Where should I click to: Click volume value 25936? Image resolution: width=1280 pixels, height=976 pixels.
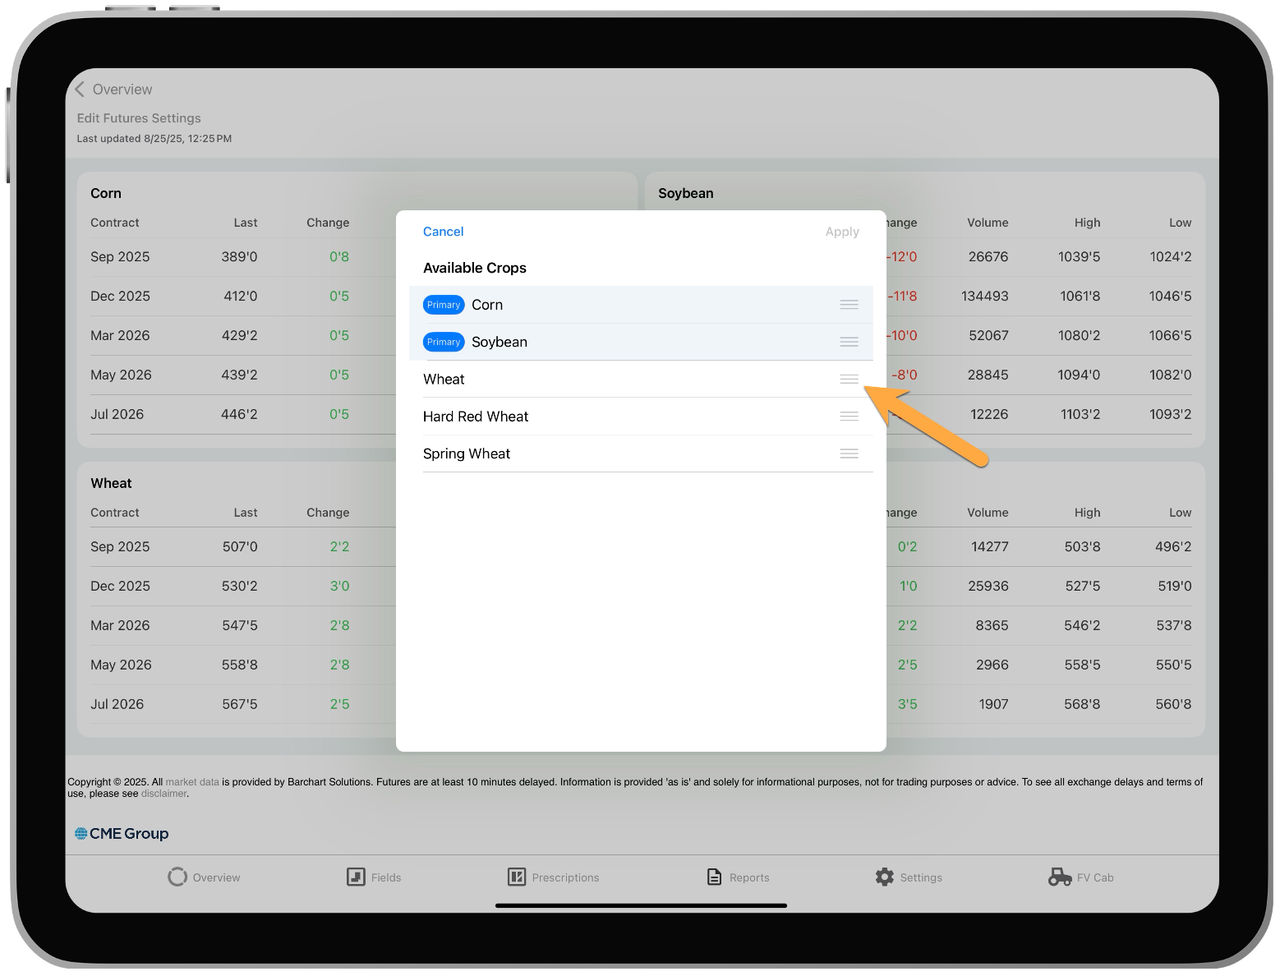[988, 586]
